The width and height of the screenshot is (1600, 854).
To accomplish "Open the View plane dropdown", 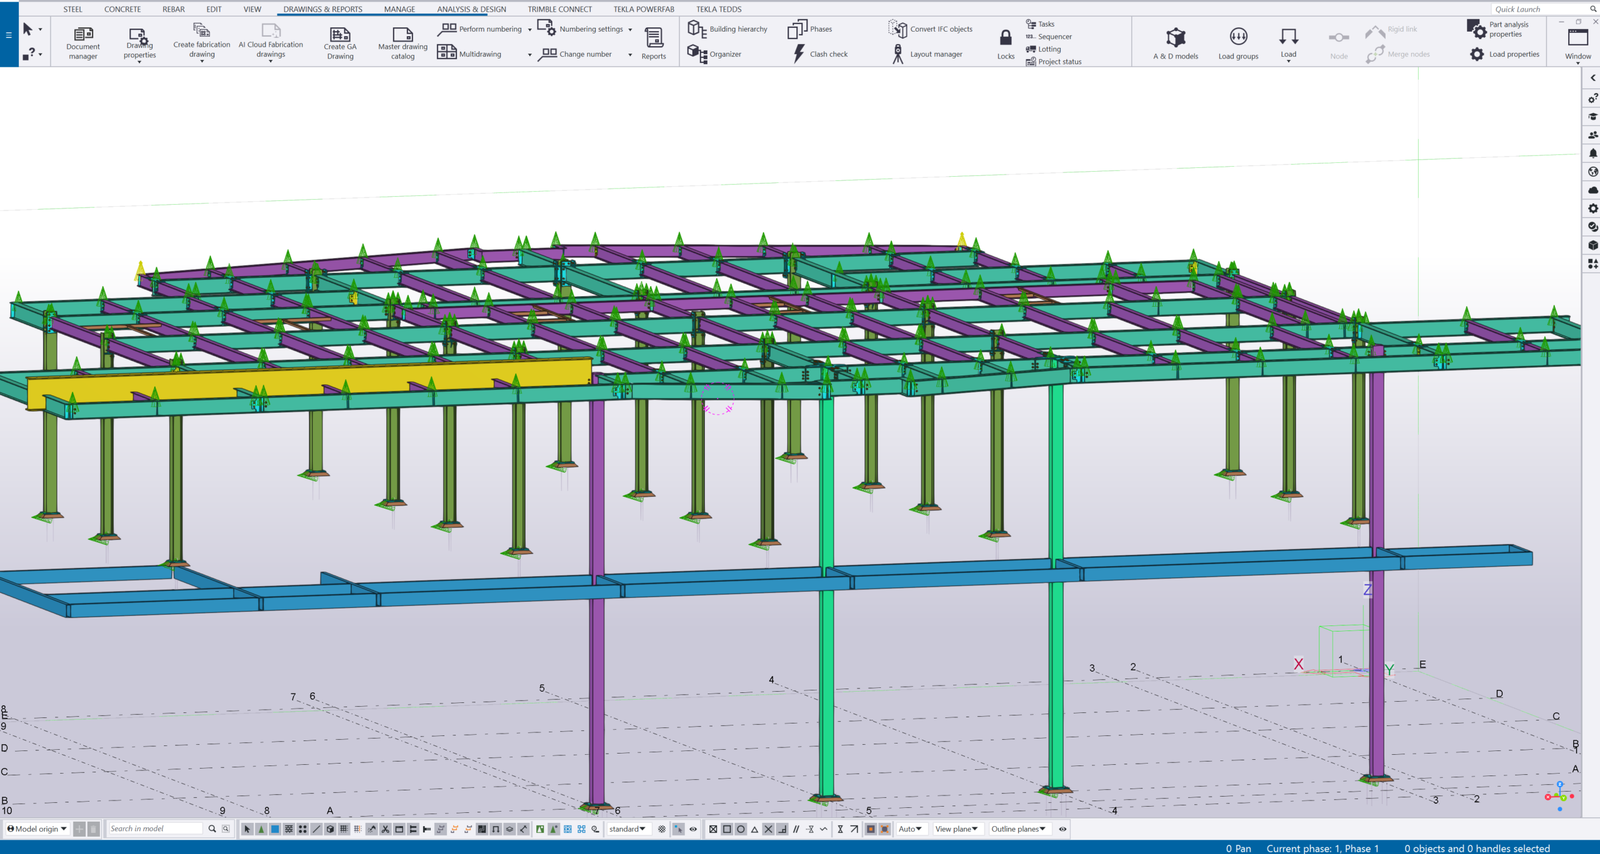I will (x=956, y=829).
